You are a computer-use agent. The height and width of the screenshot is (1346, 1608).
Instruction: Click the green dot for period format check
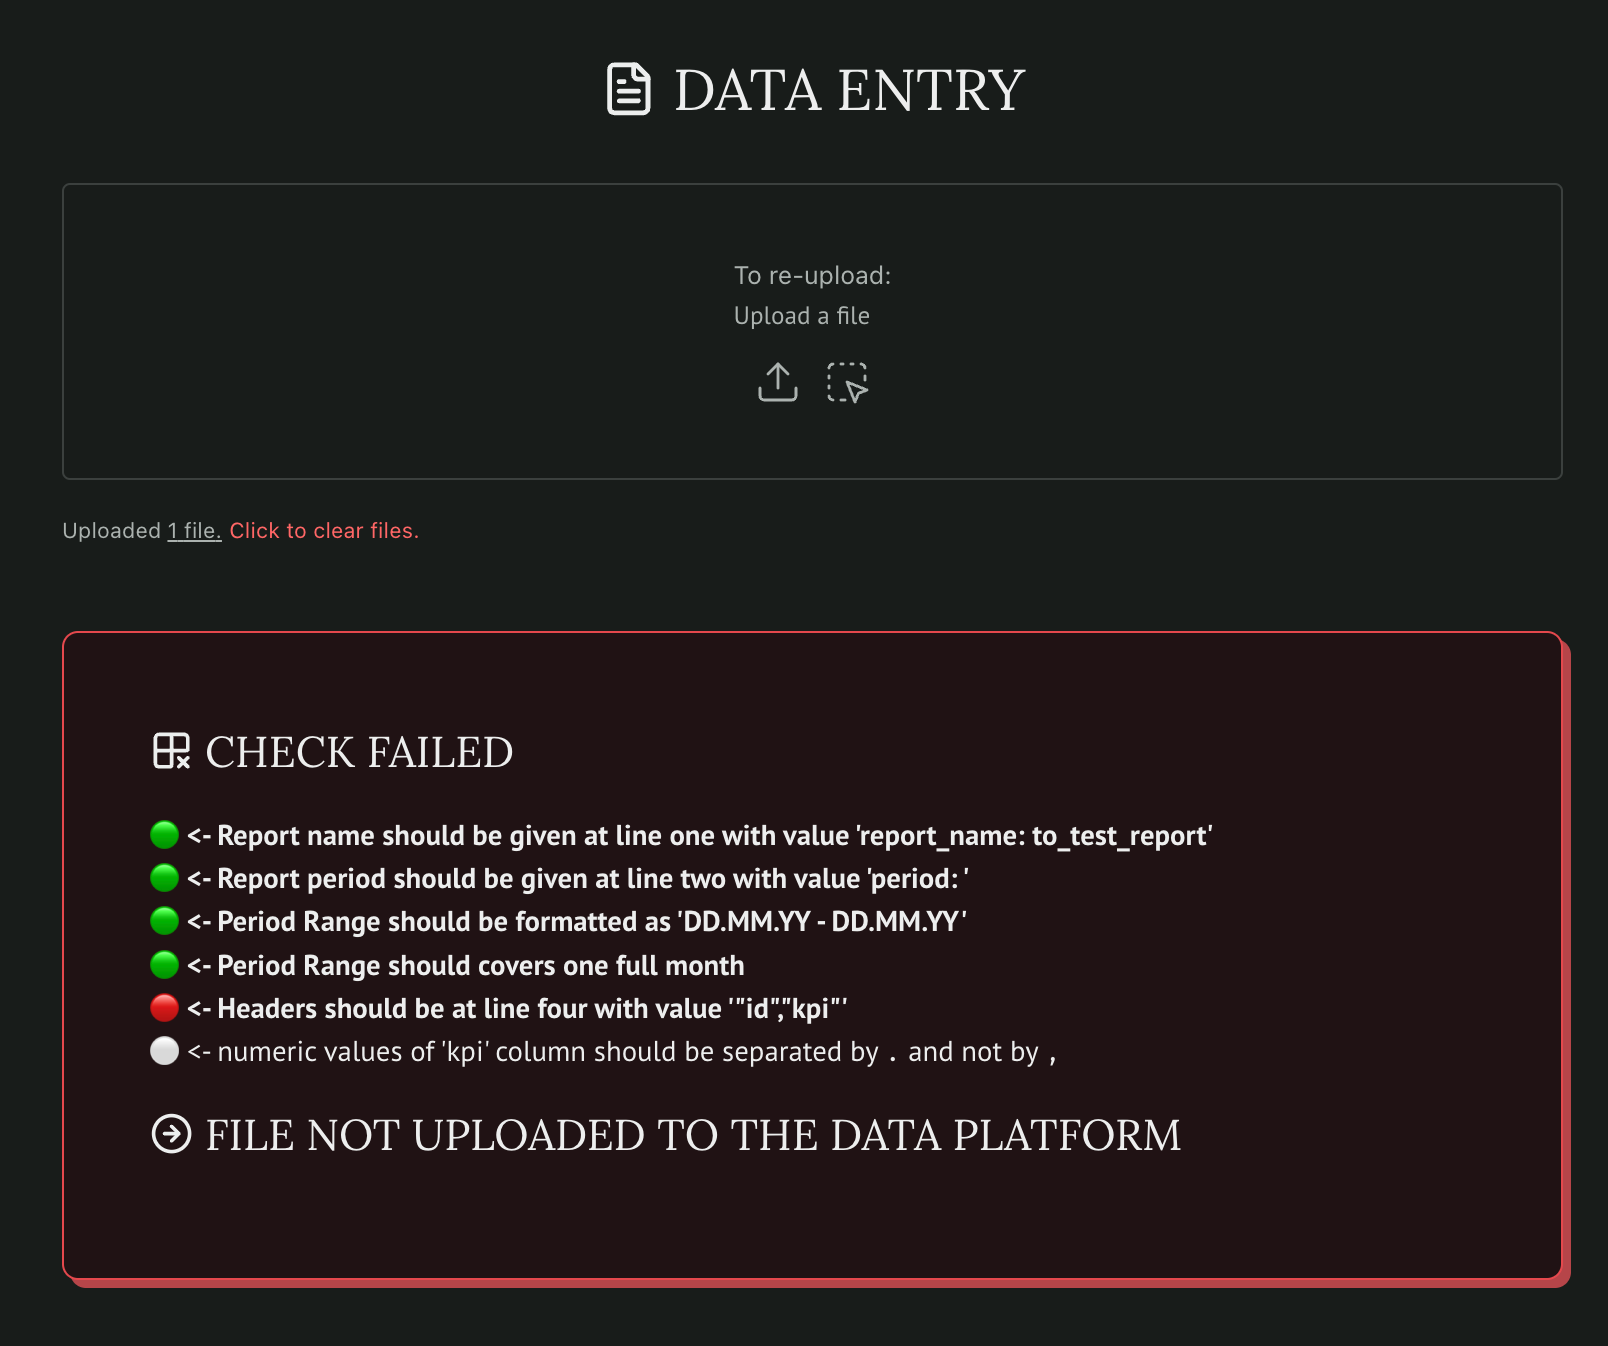[x=164, y=921]
